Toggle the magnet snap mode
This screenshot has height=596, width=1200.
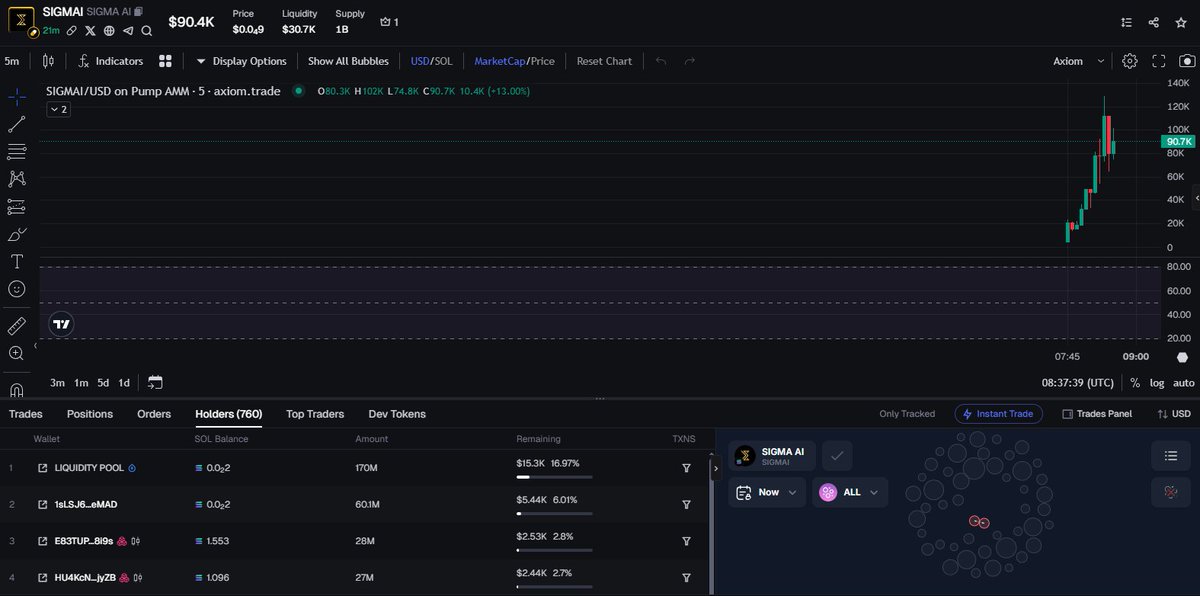click(17, 389)
